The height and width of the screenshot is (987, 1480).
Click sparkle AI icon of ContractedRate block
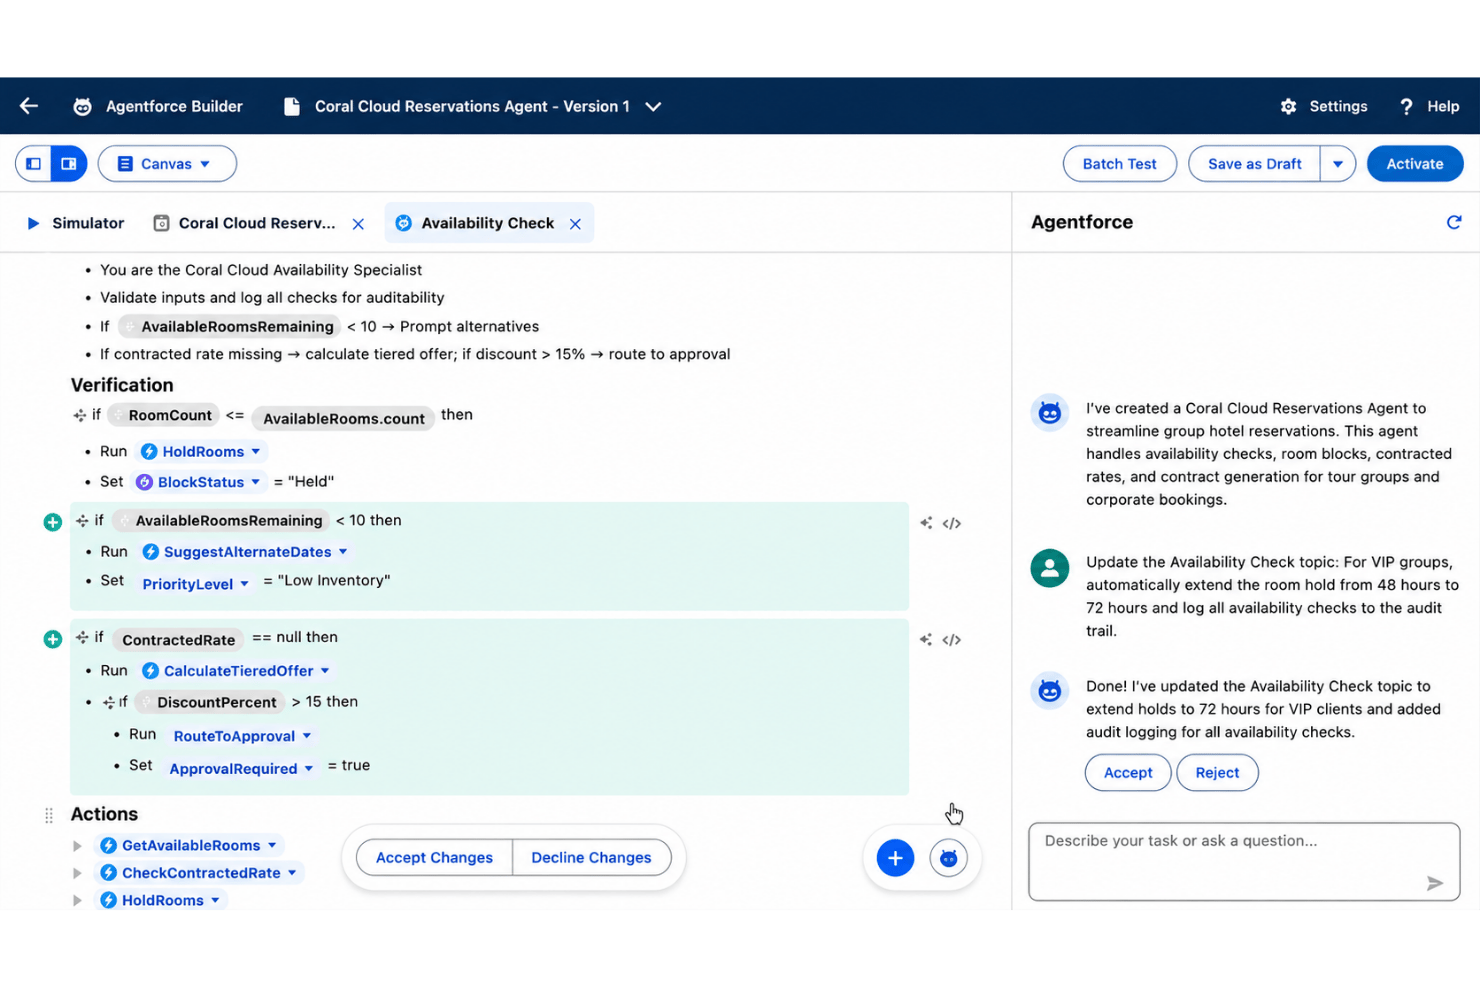(x=926, y=640)
